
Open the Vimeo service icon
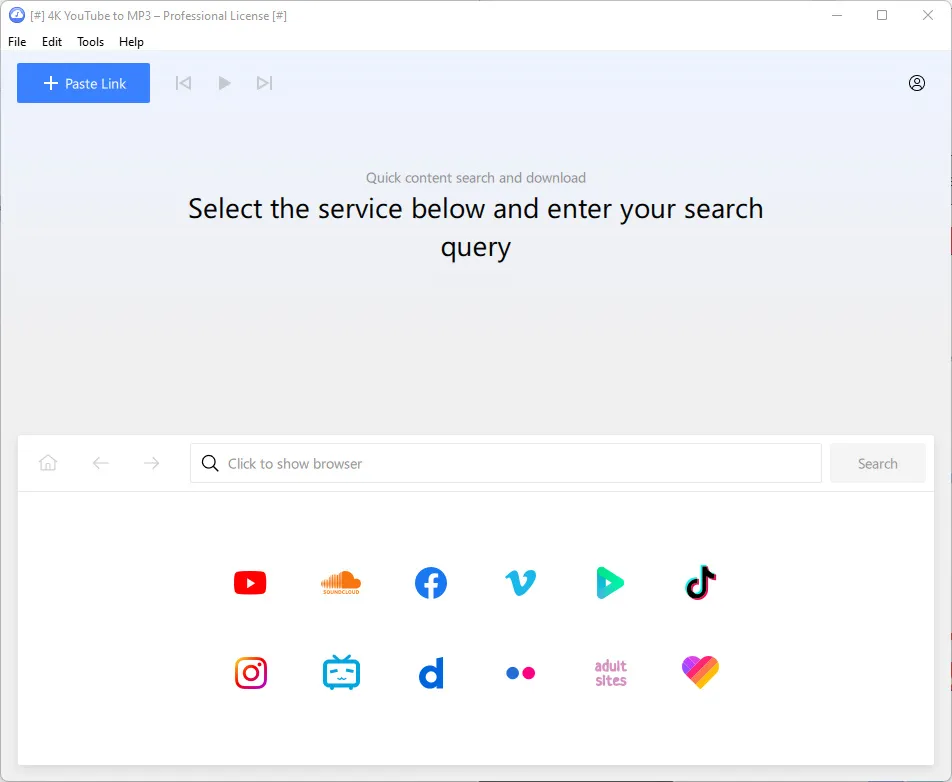(520, 583)
